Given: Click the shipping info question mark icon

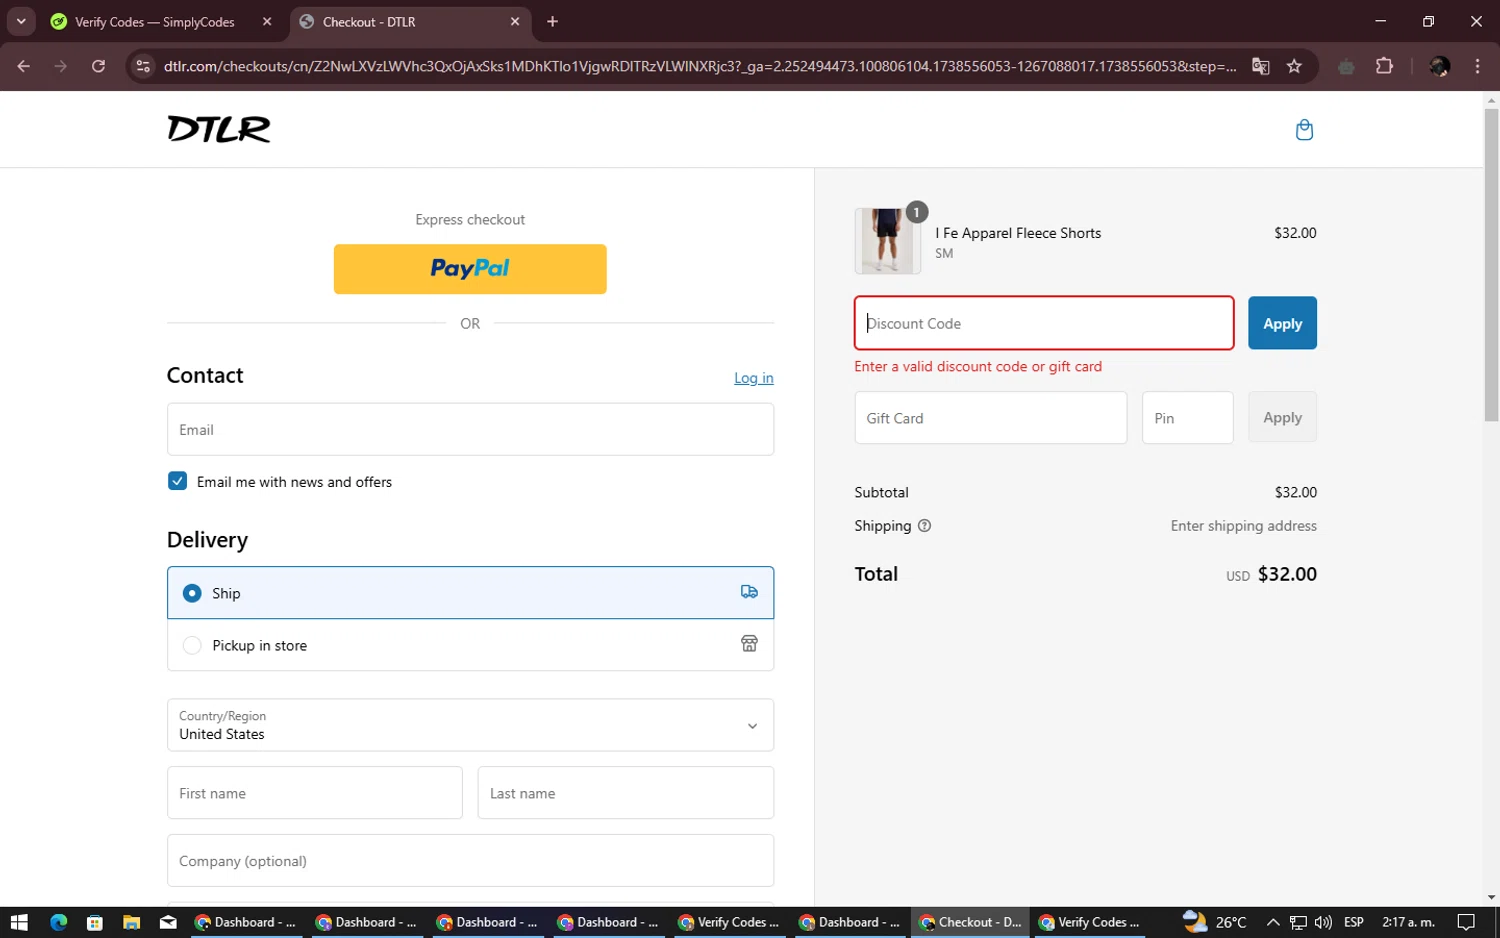Looking at the screenshot, I should (x=924, y=526).
